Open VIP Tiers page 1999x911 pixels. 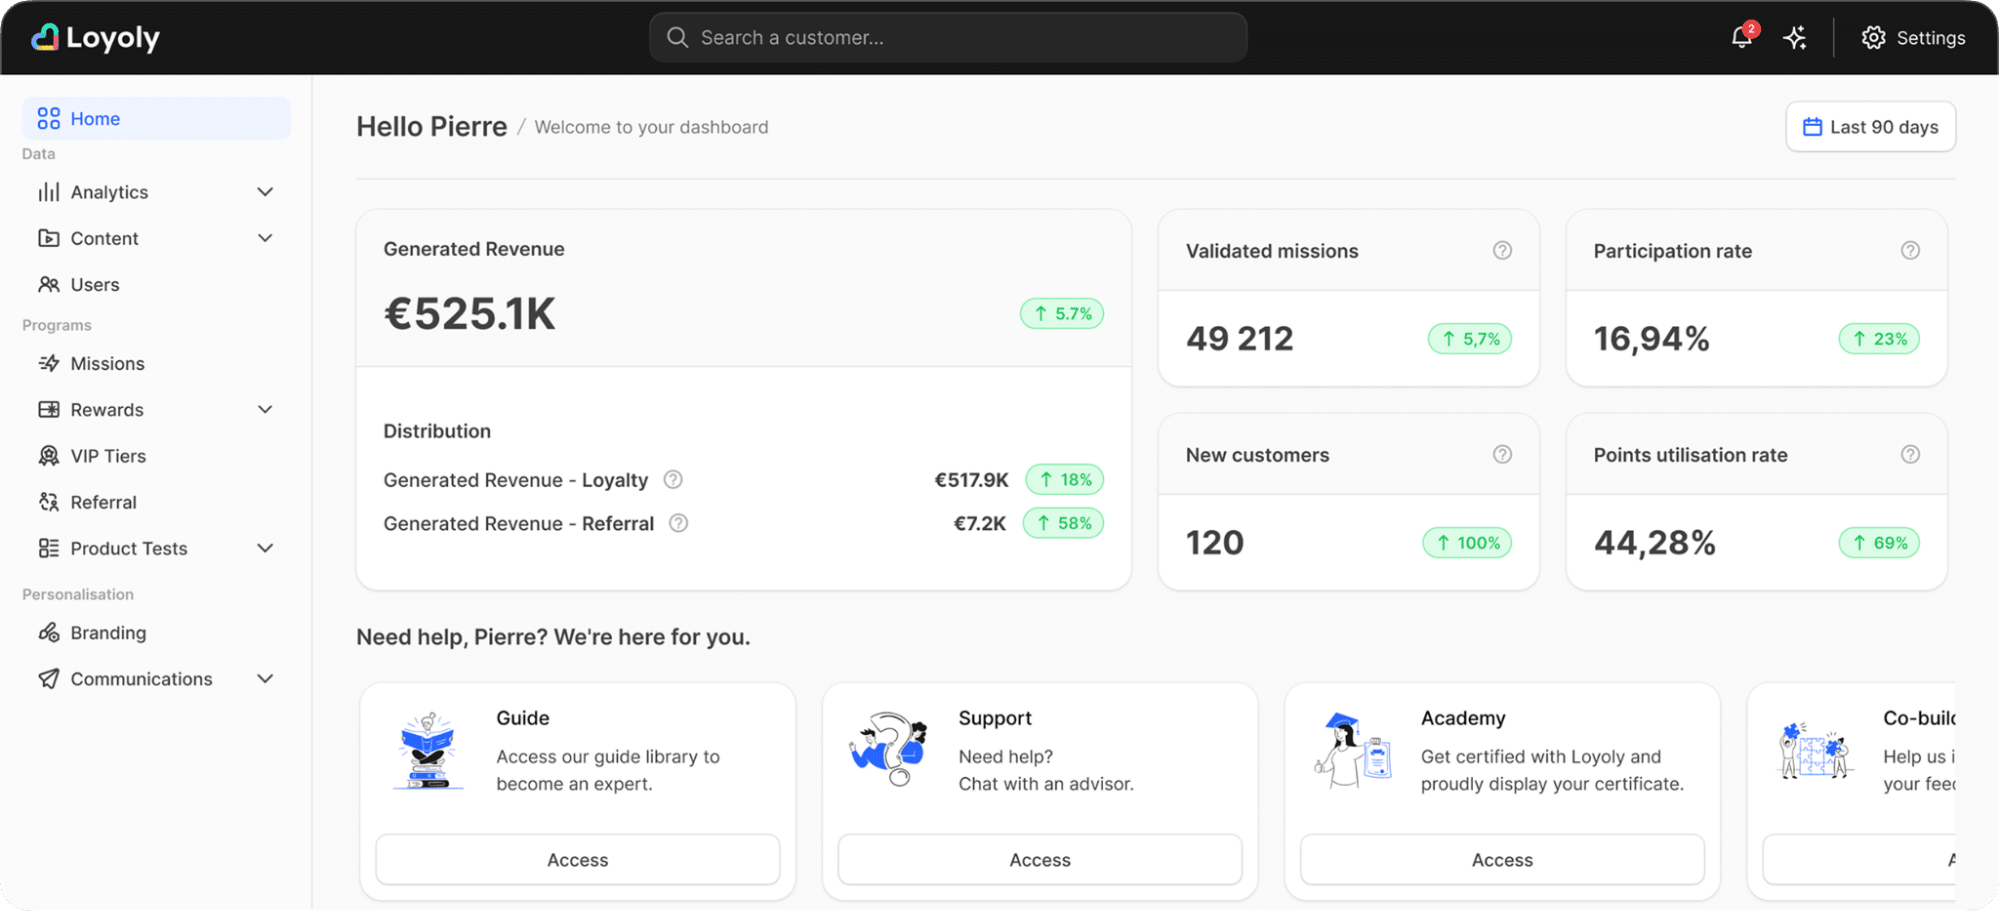coord(108,456)
